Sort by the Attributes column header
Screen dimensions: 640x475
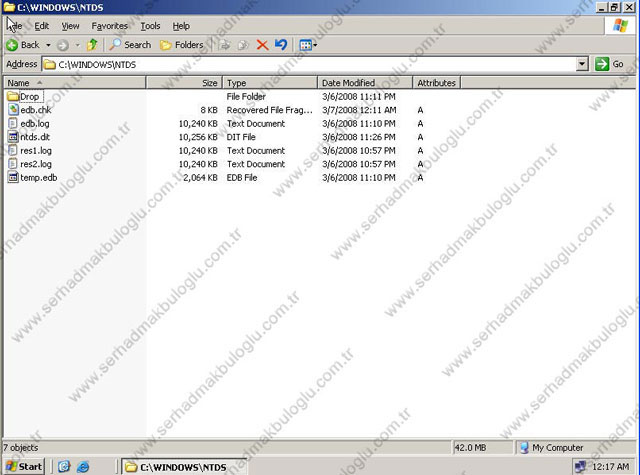click(x=436, y=83)
